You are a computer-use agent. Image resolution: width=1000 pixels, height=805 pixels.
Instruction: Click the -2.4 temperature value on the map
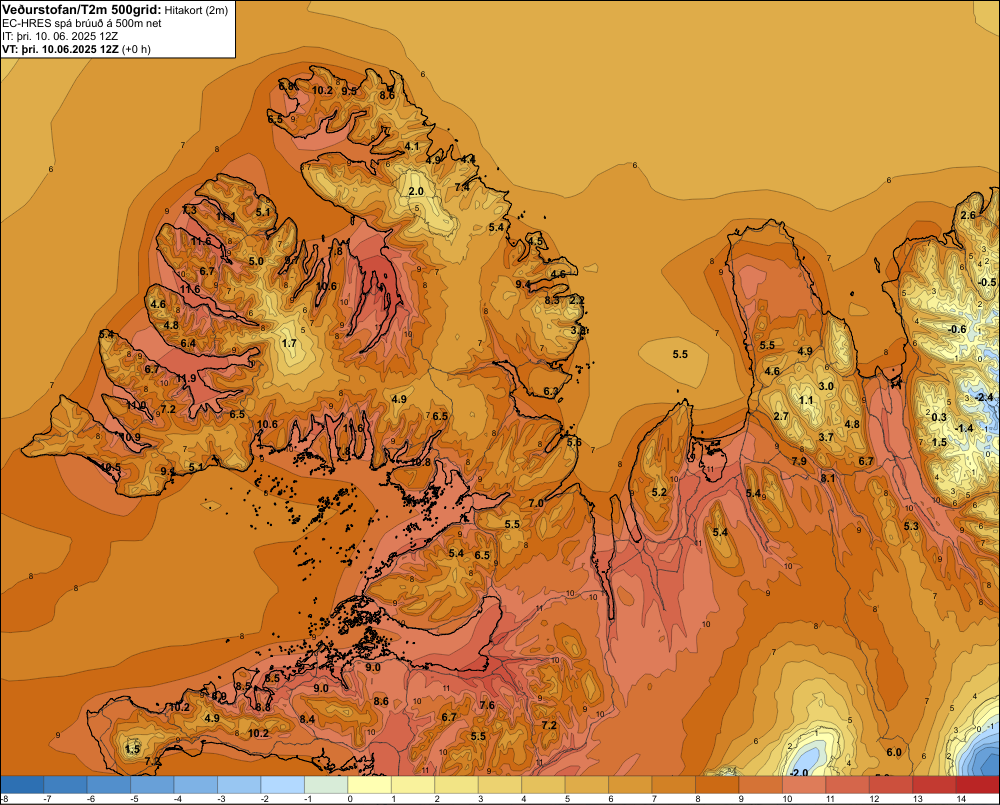pos(984,397)
